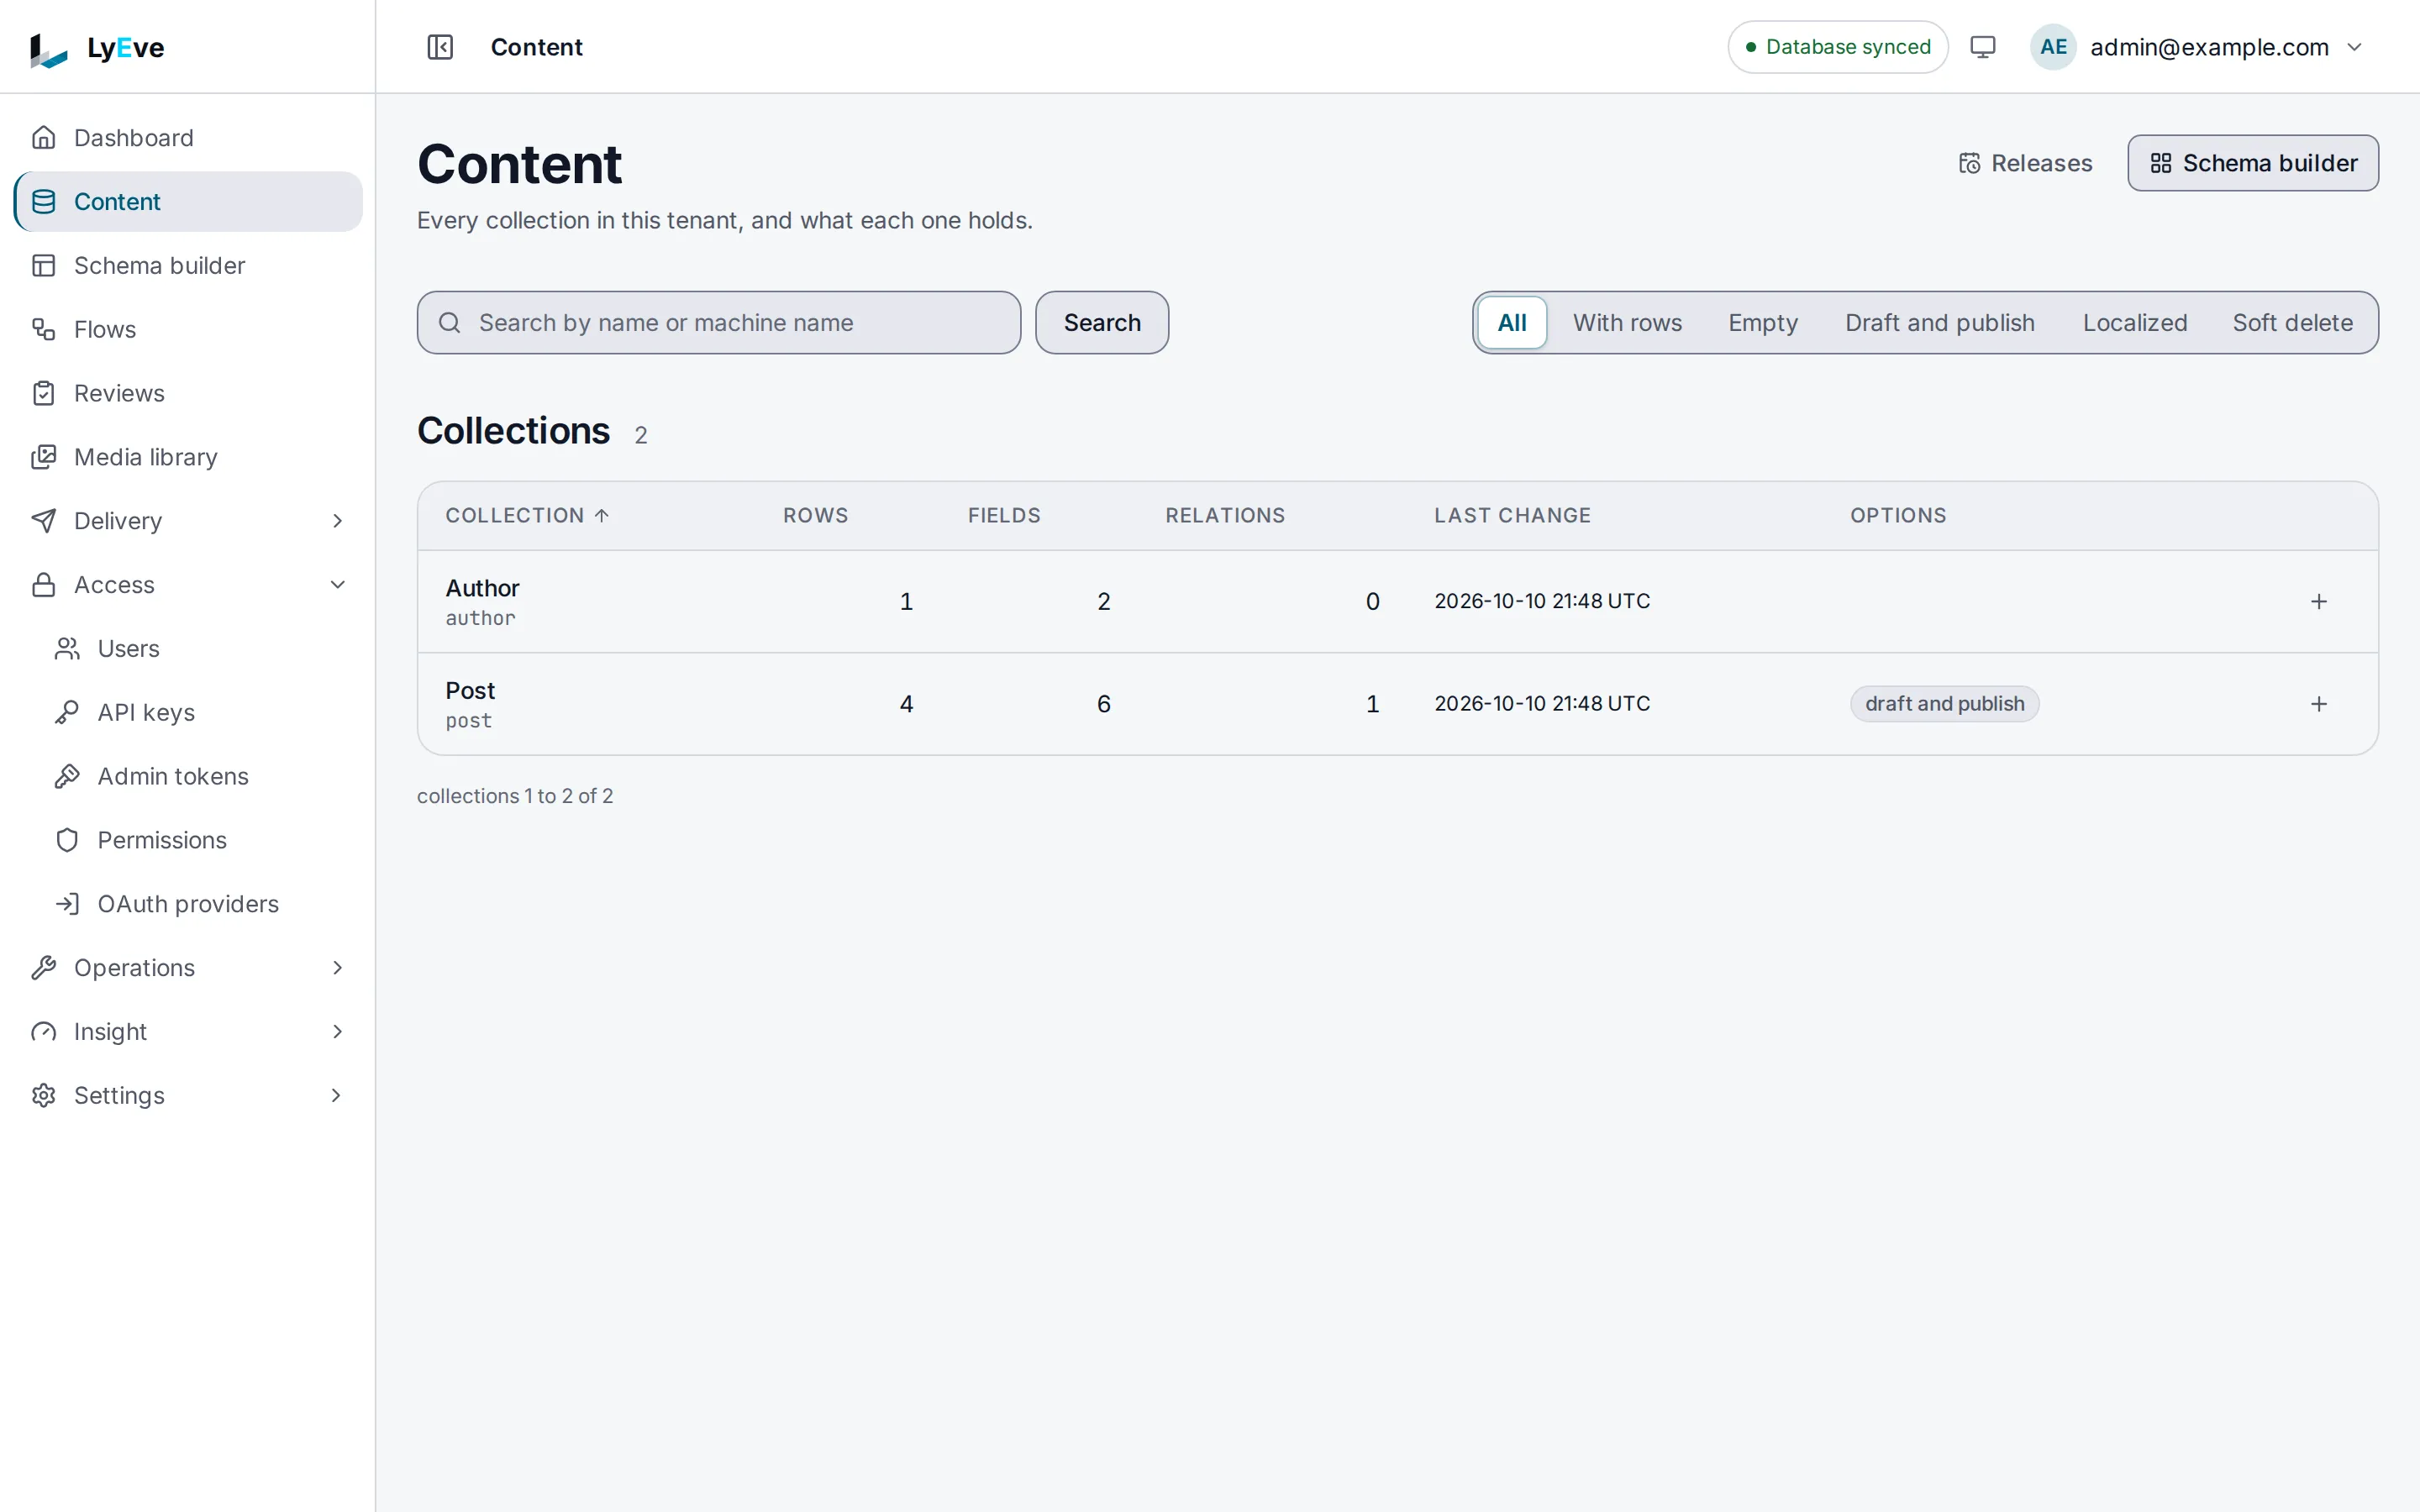
Task: Sort by the COLLECTION column header
Action: (527, 515)
